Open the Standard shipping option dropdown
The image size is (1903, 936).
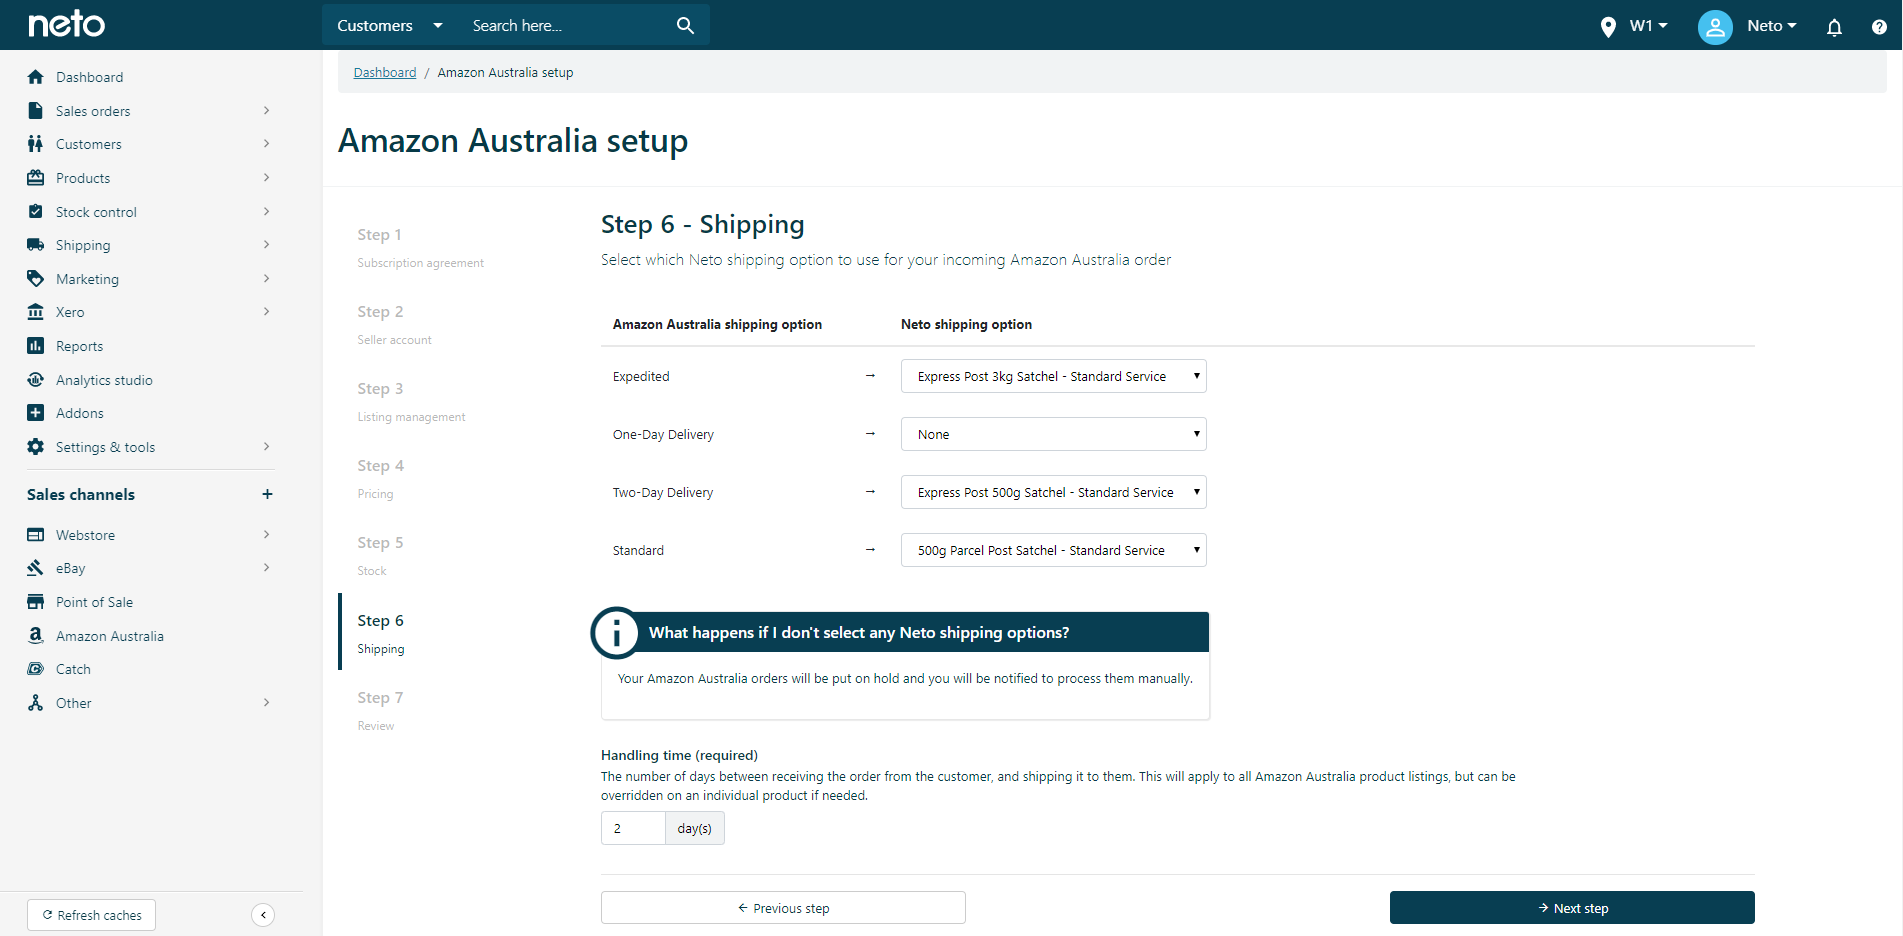click(1053, 550)
